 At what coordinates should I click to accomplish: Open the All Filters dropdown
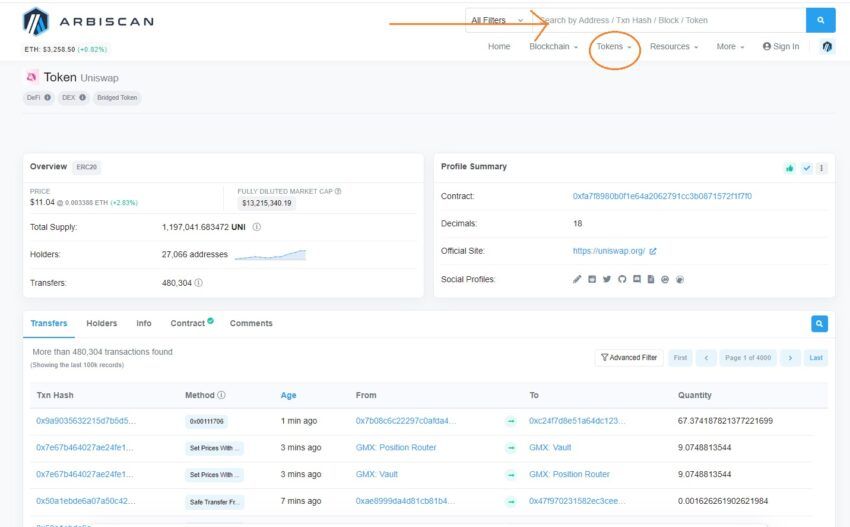(x=496, y=20)
